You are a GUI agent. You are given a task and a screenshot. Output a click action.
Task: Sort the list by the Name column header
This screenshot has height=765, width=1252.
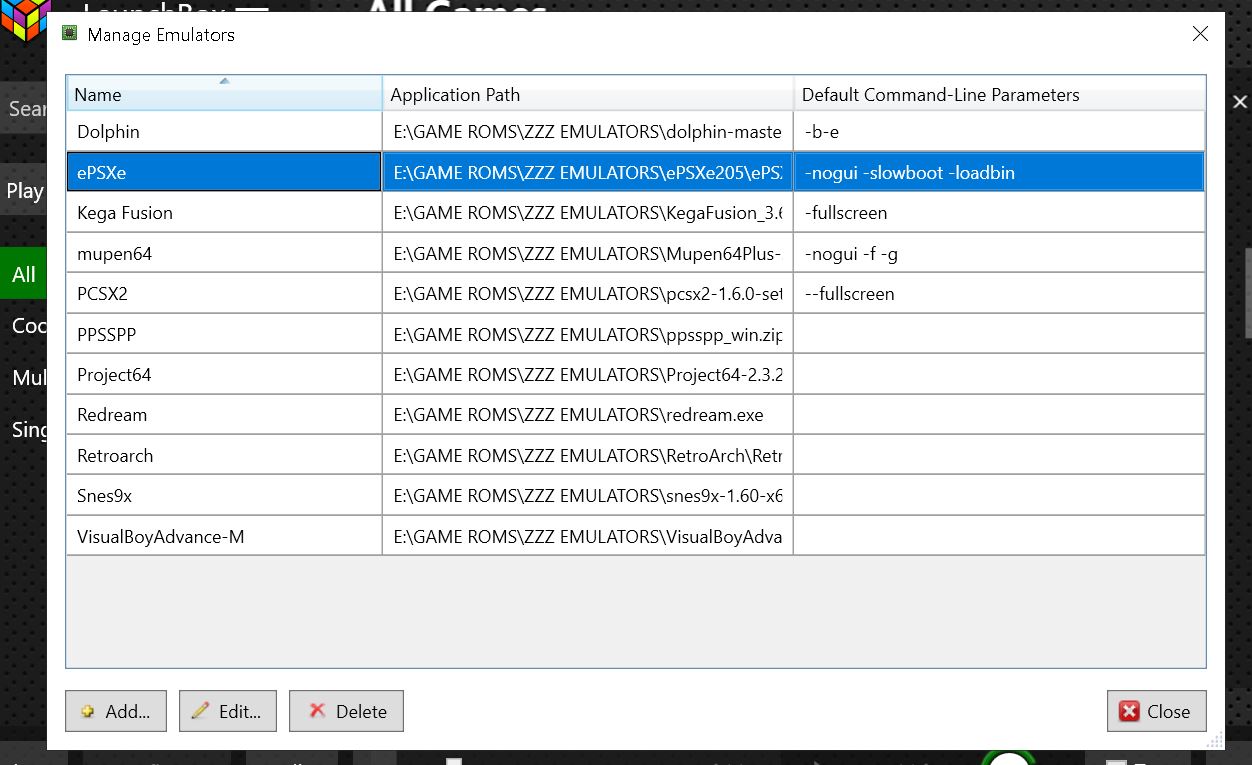[224, 93]
